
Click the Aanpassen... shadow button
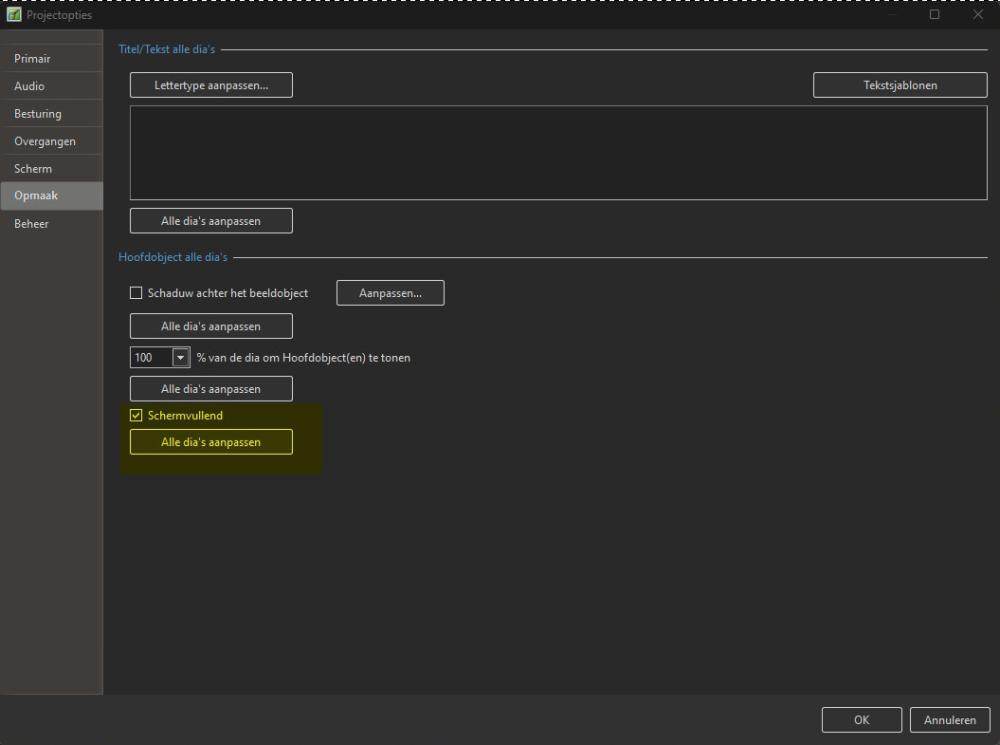coord(390,293)
